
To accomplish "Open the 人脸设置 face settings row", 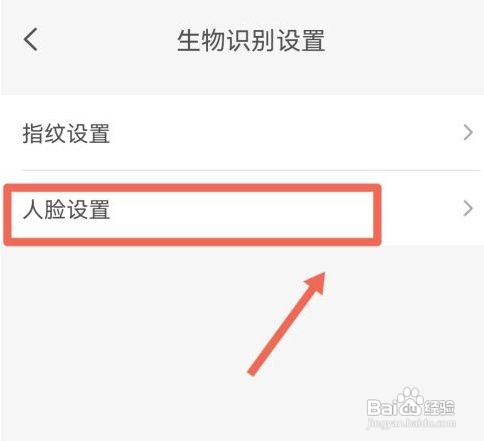I will coord(242,209).
